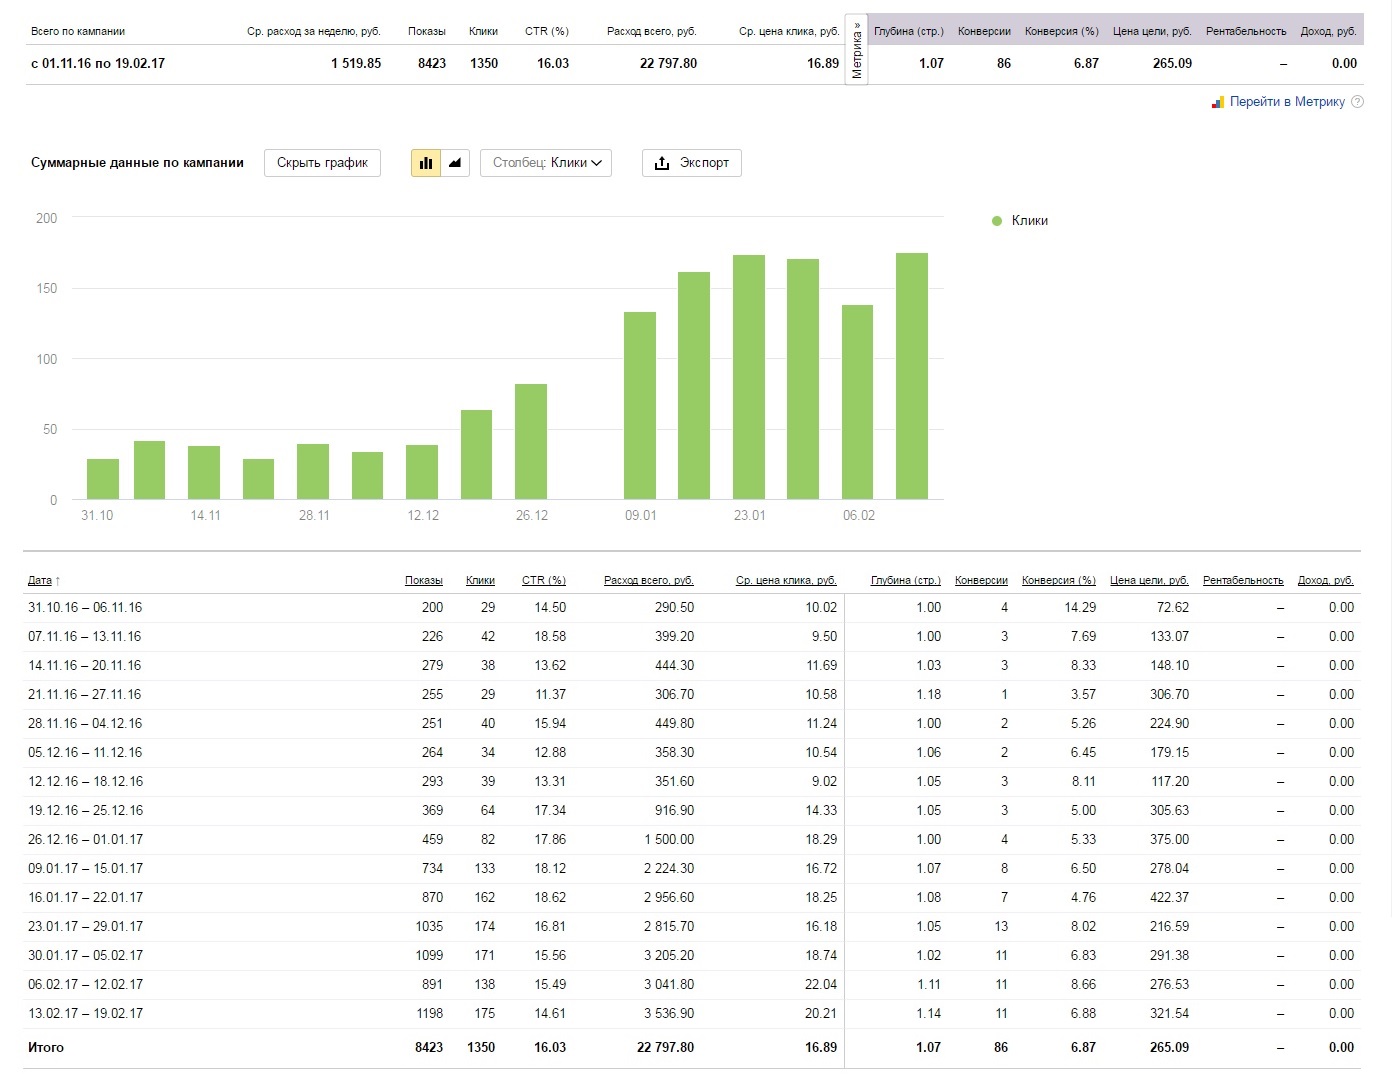Click 422.37 goal price value
1392x1088 pixels.
pos(1169,898)
